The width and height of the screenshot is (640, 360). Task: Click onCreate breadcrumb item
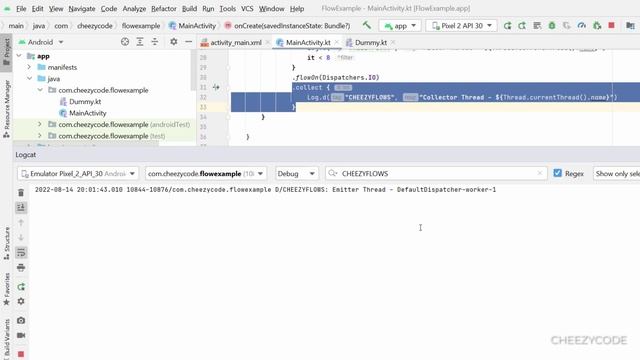coord(287,26)
